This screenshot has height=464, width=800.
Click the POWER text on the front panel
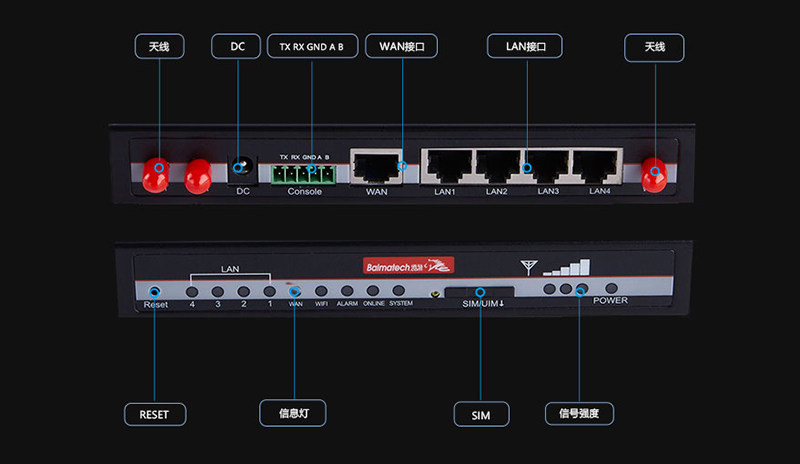click(x=610, y=301)
